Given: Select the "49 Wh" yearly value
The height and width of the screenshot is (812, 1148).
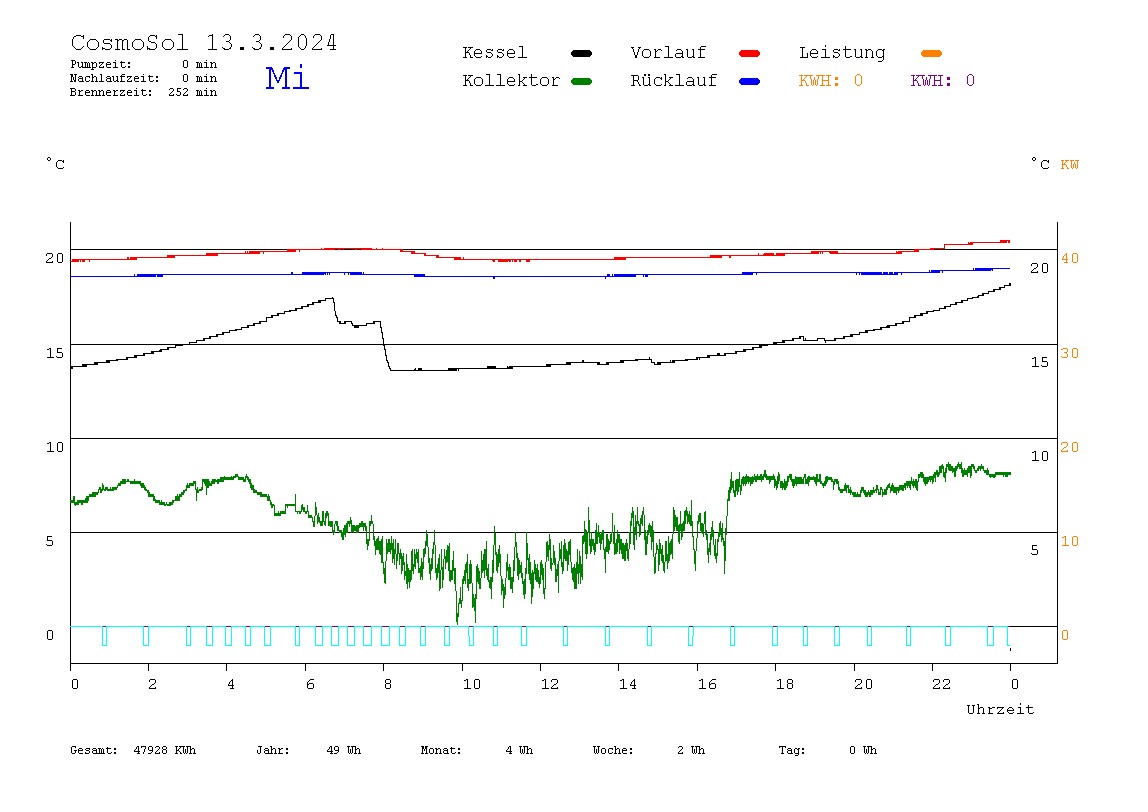Looking at the screenshot, I should pyautogui.click(x=344, y=750).
